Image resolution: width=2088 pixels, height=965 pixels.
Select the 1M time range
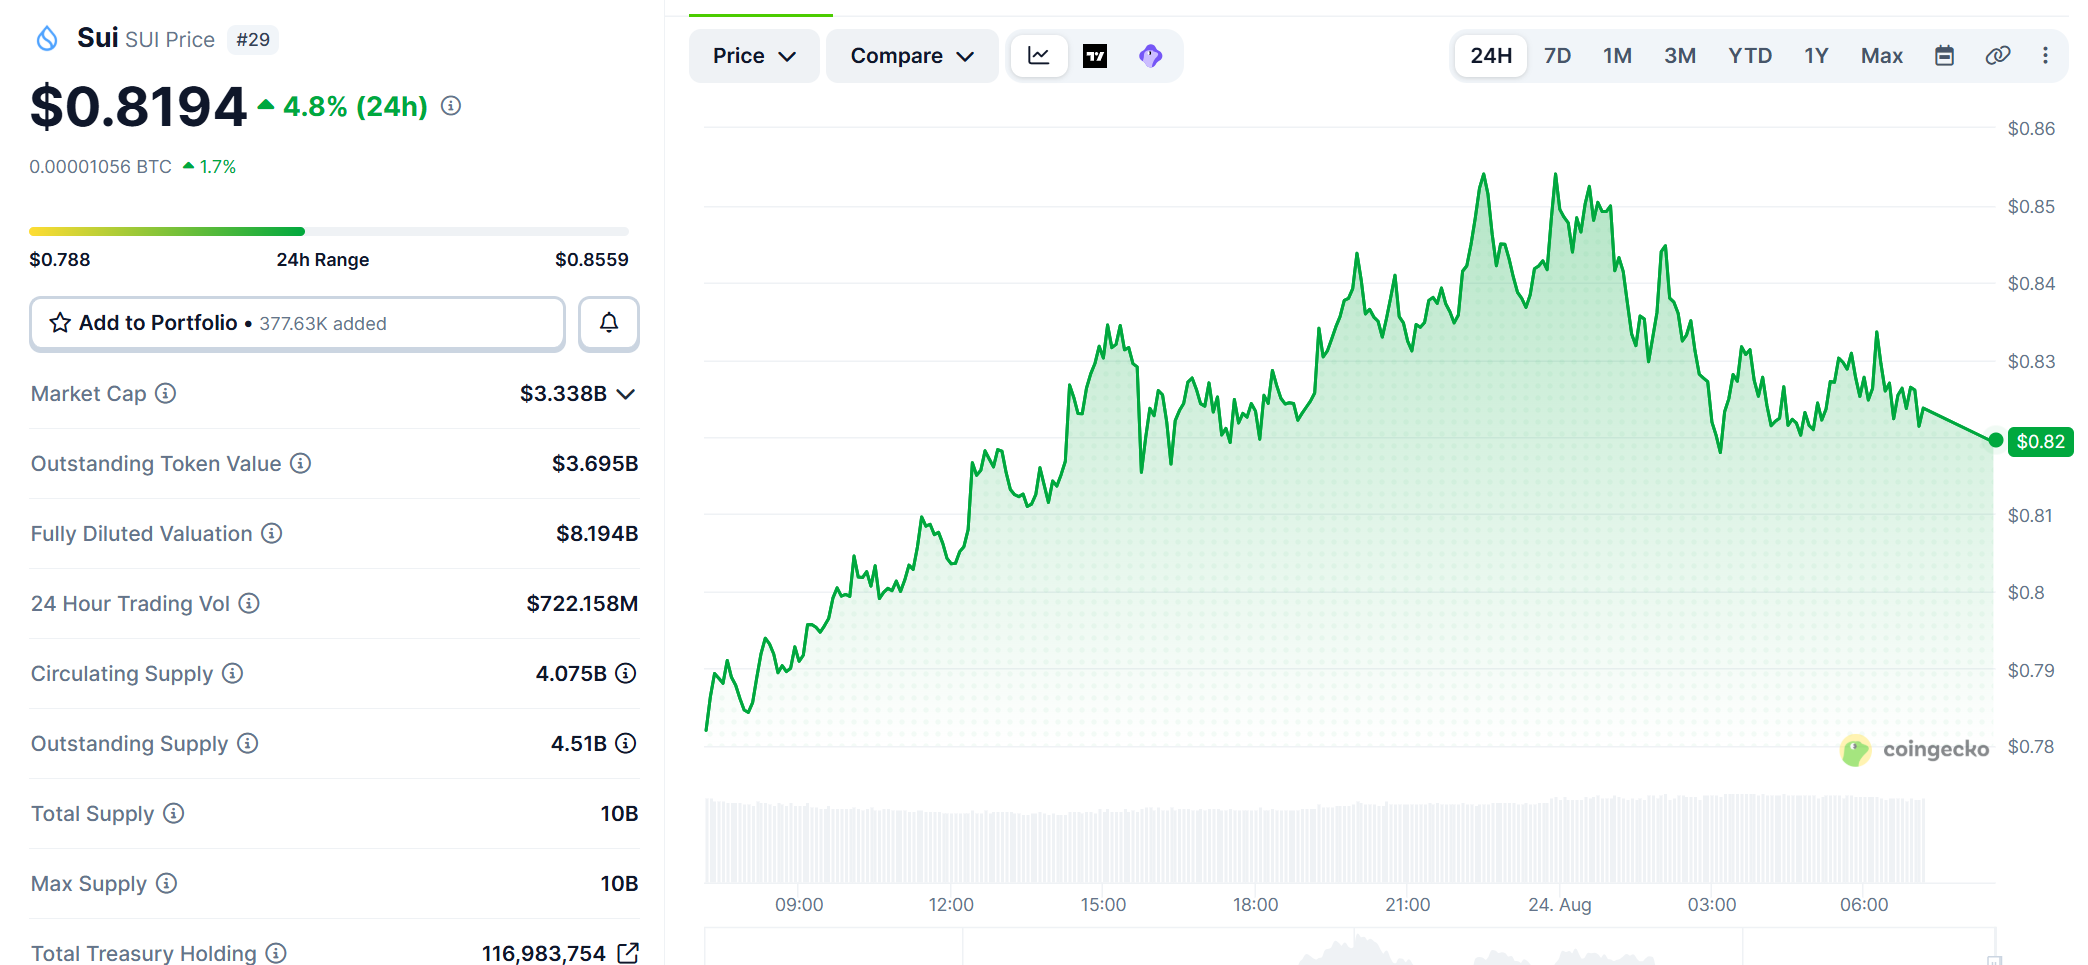1617,56
